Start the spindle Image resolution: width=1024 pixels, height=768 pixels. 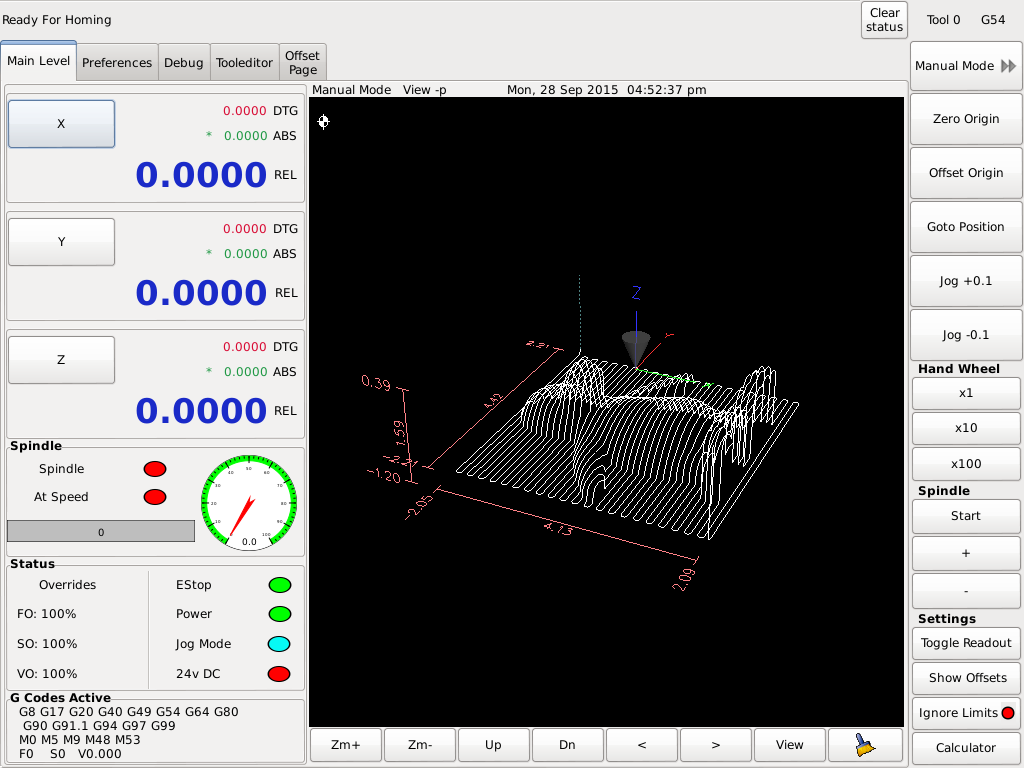967,516
